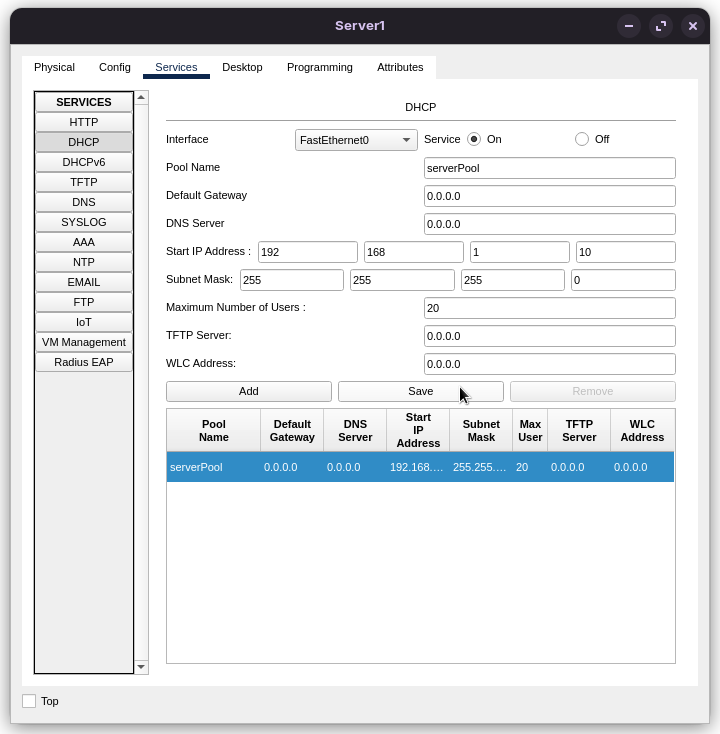
Task: Select VM Management service
Action: click(x=84, y=343)
